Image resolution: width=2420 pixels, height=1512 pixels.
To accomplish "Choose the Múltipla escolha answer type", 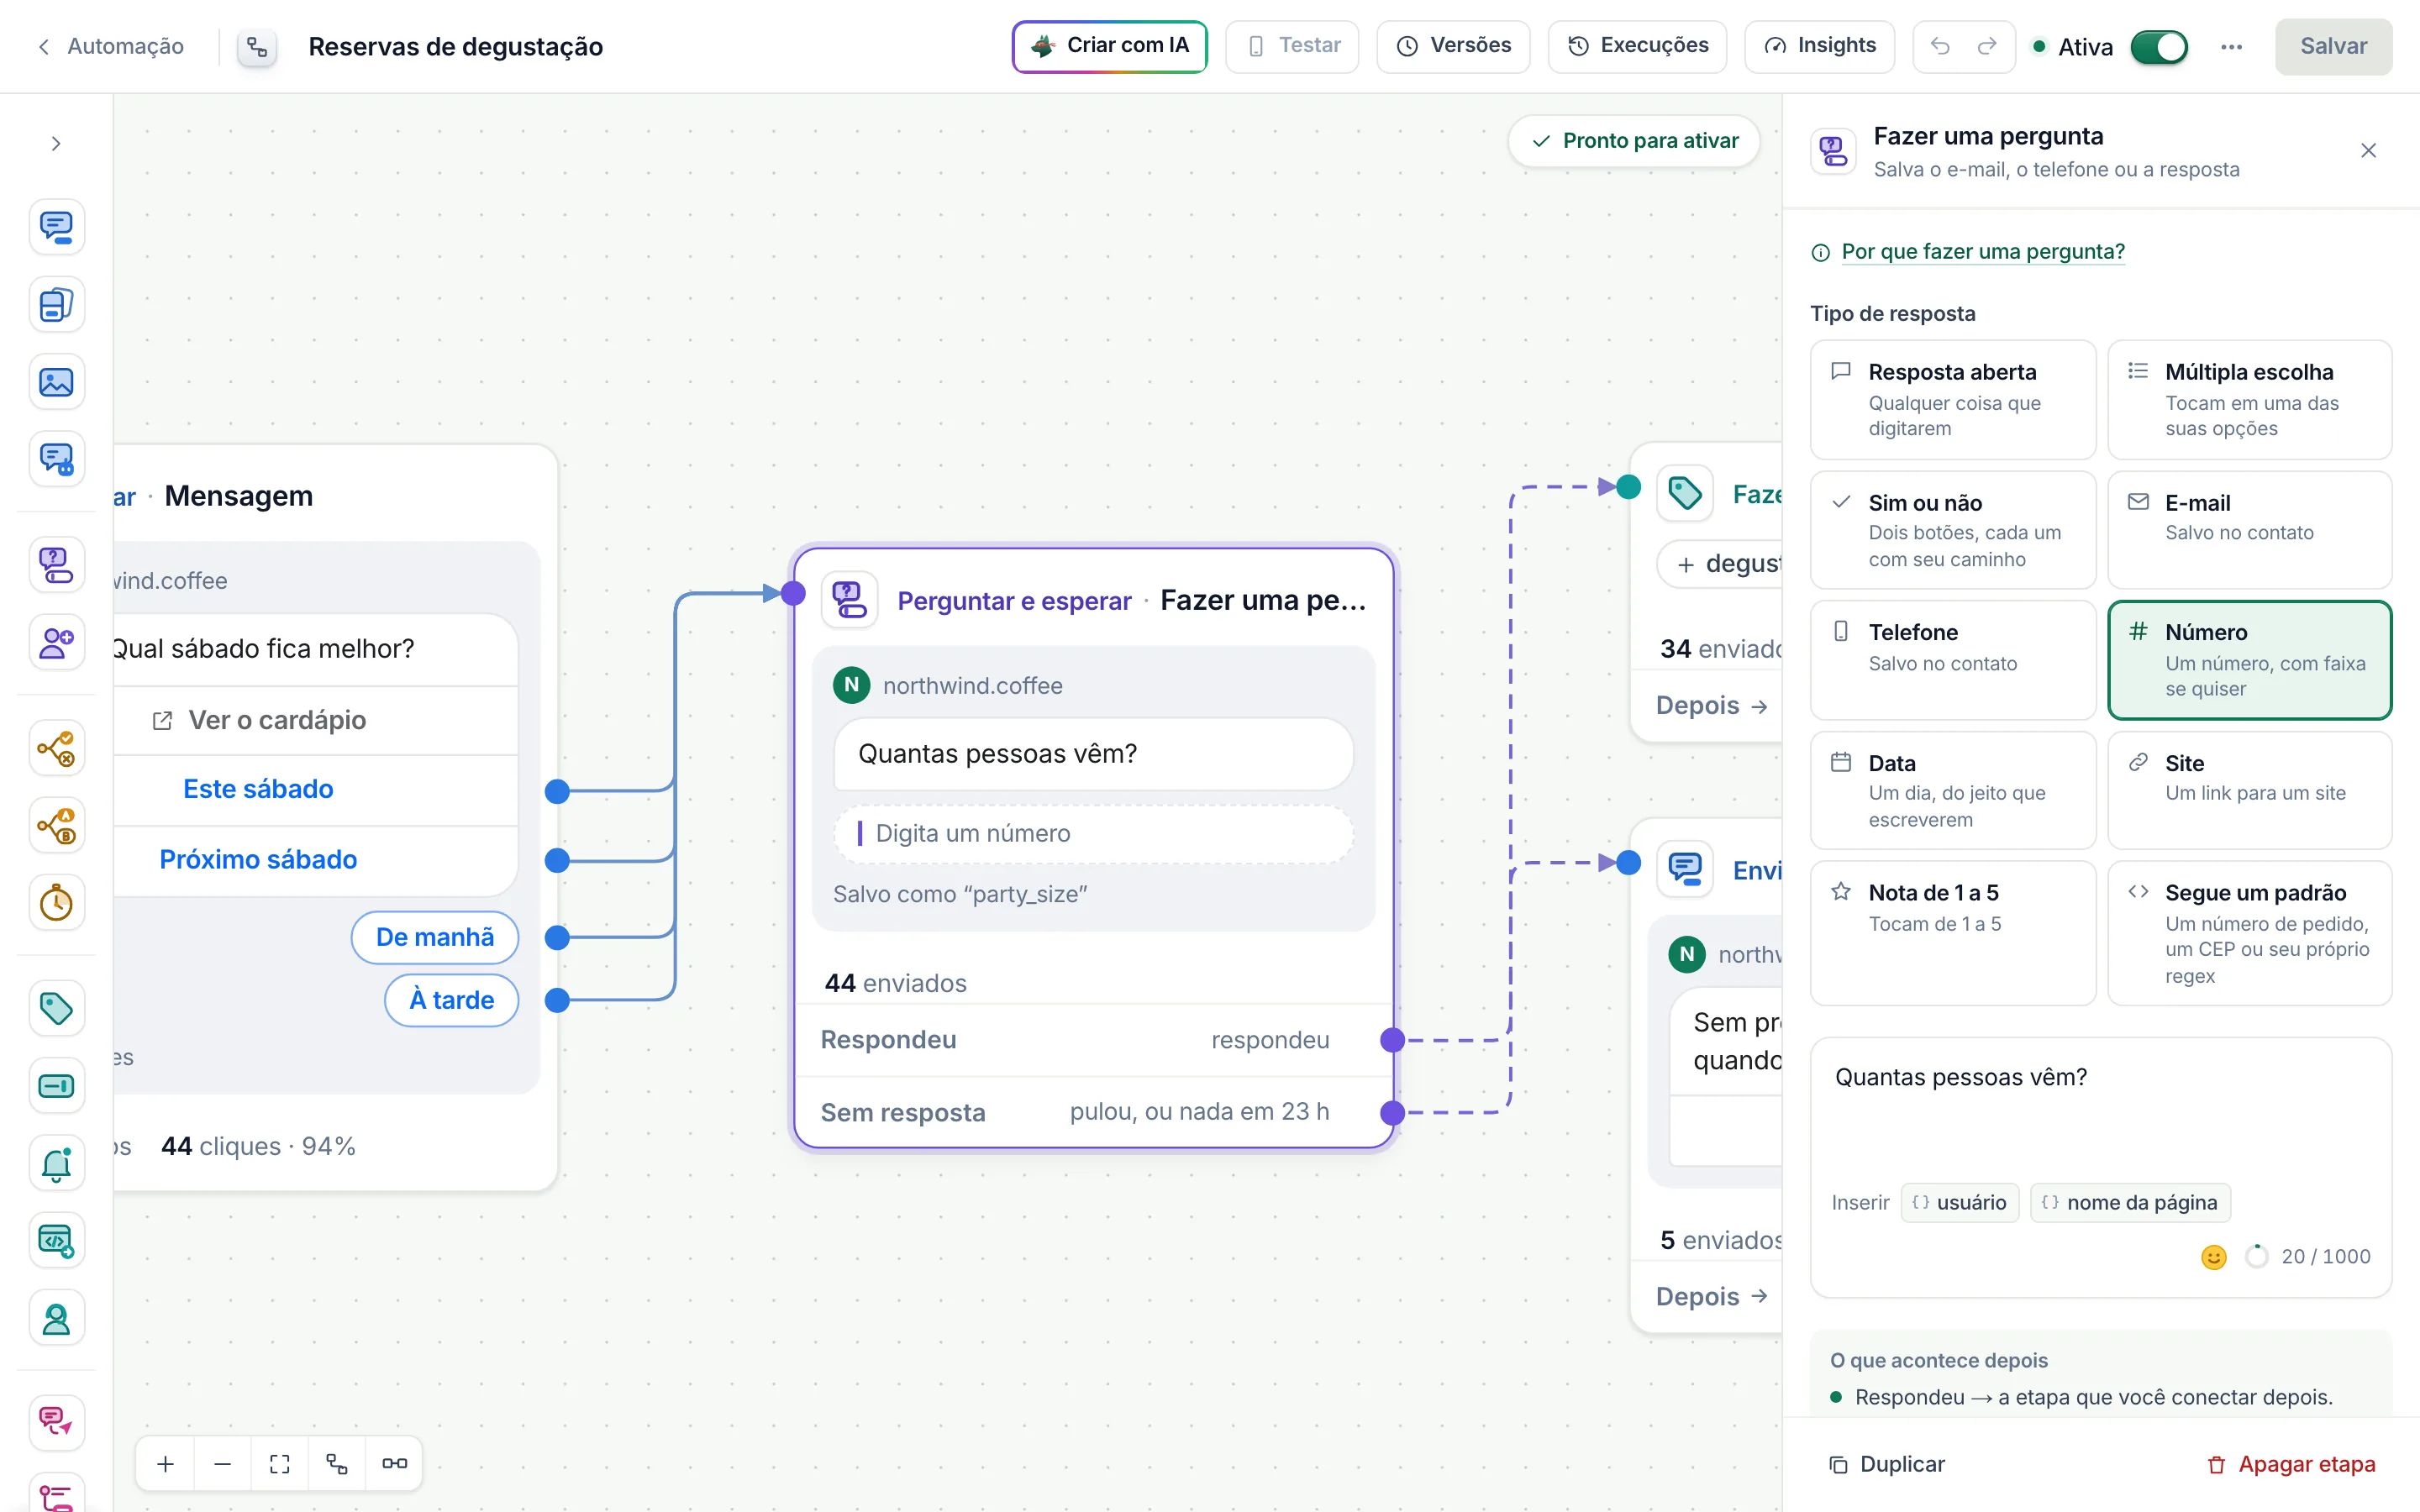I will pos(2249,400).
